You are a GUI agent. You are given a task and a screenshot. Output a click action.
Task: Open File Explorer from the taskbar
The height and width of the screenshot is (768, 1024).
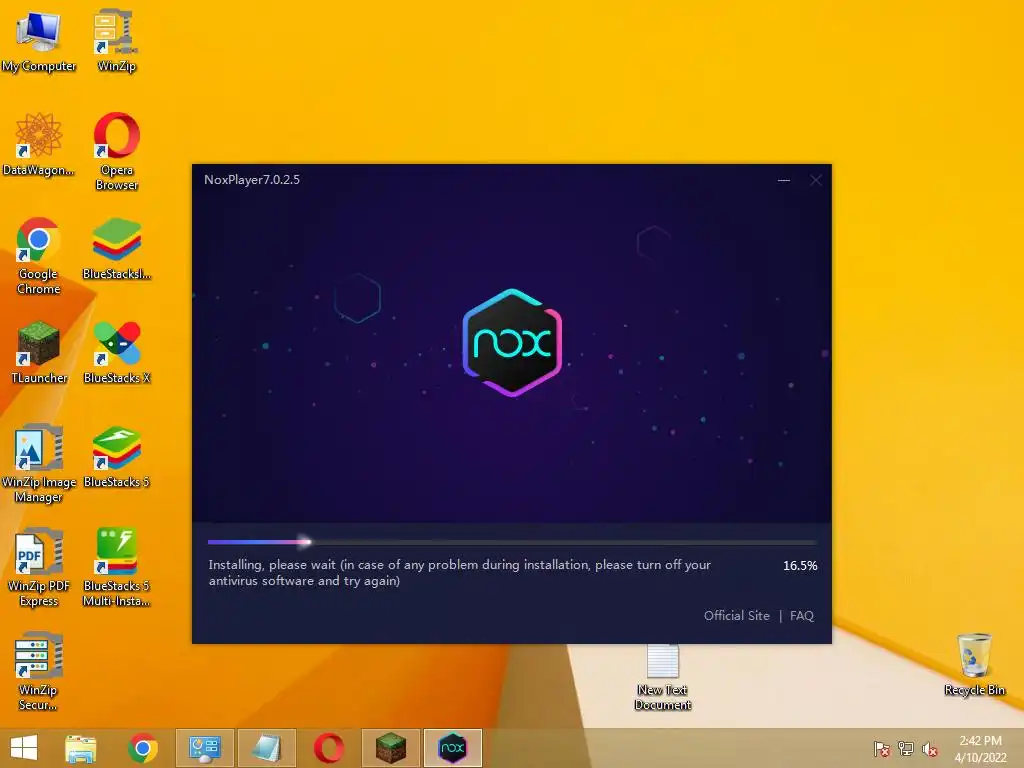point(80,748)
